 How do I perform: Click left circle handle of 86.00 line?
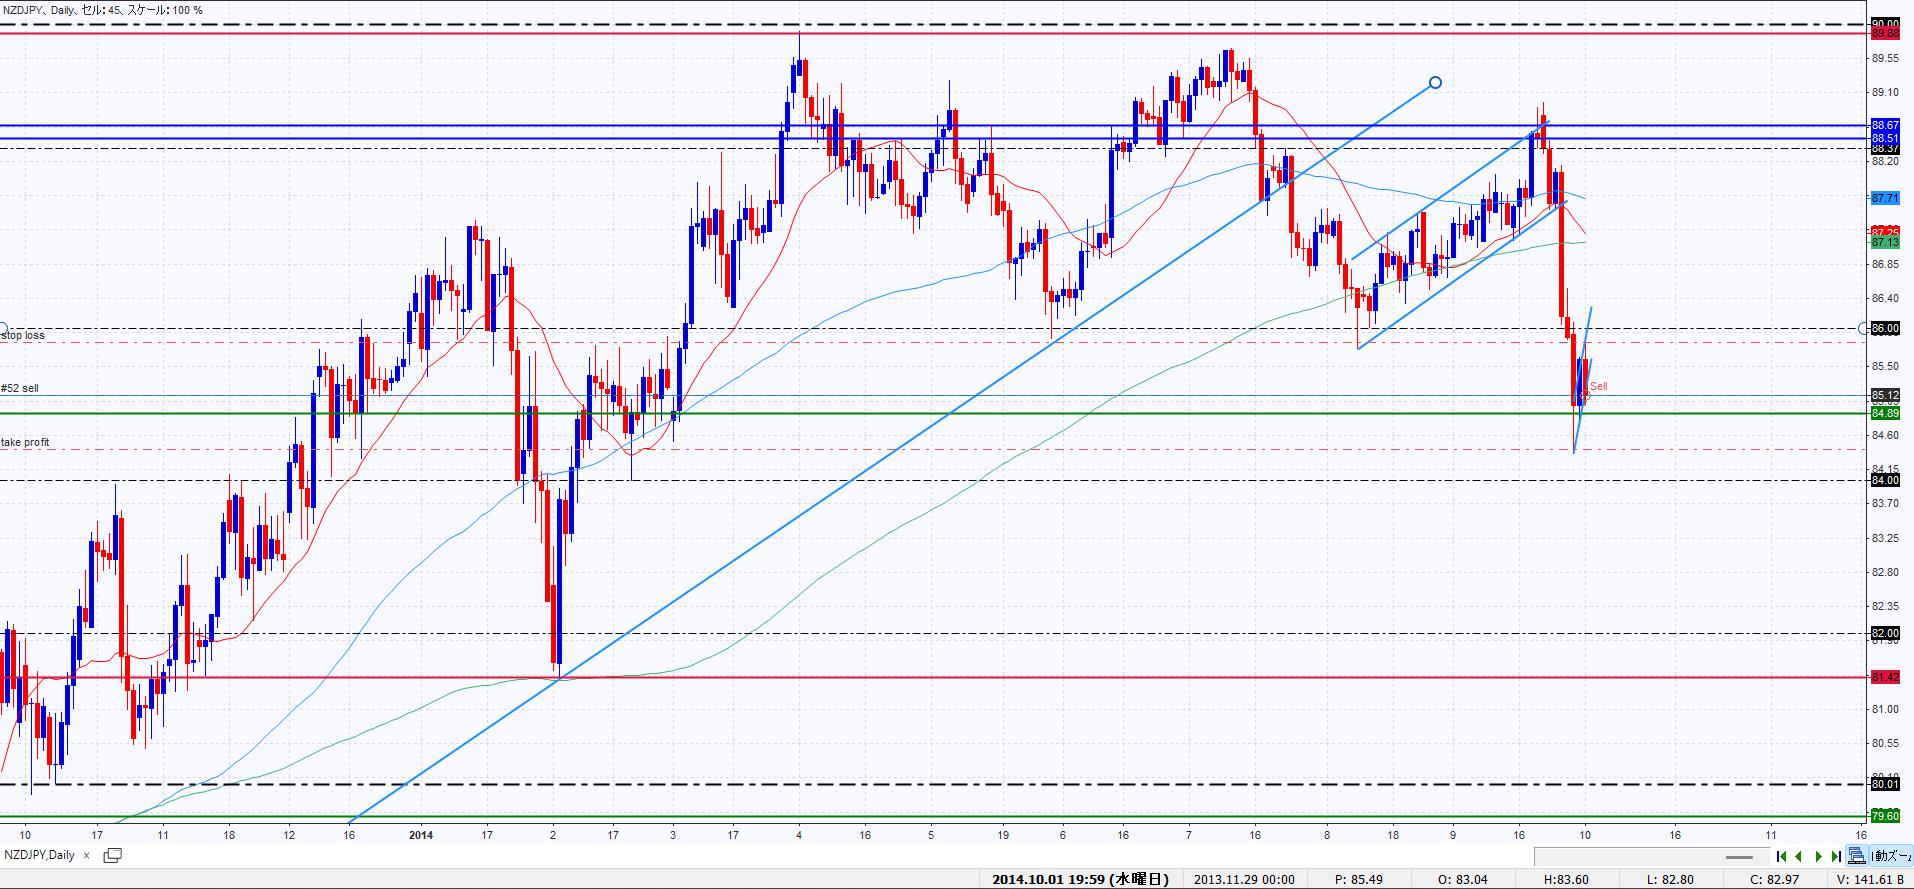tap(3, 328)
